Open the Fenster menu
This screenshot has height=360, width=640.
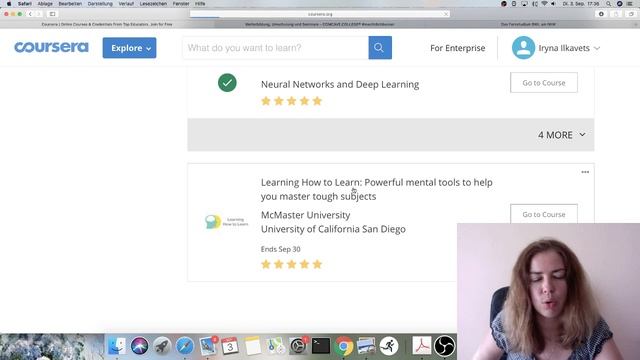point(181,4)
